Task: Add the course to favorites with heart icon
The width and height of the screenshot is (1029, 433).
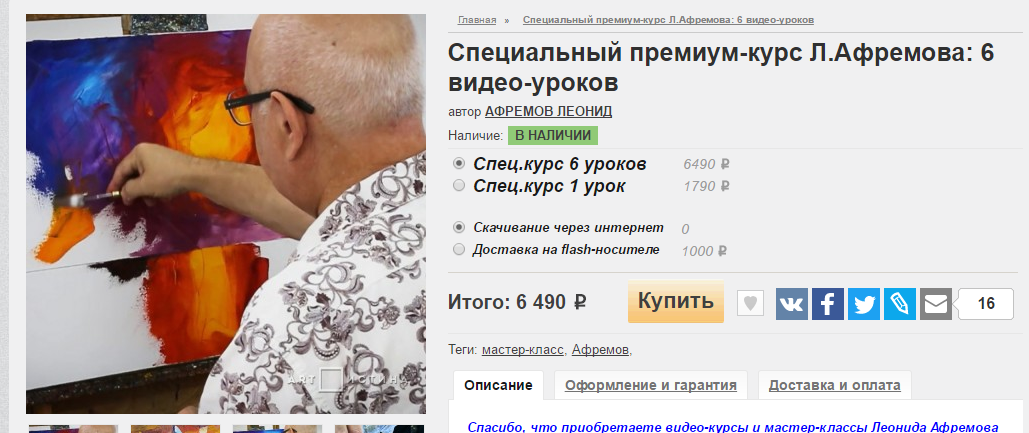Action: (x=750, y=303)
